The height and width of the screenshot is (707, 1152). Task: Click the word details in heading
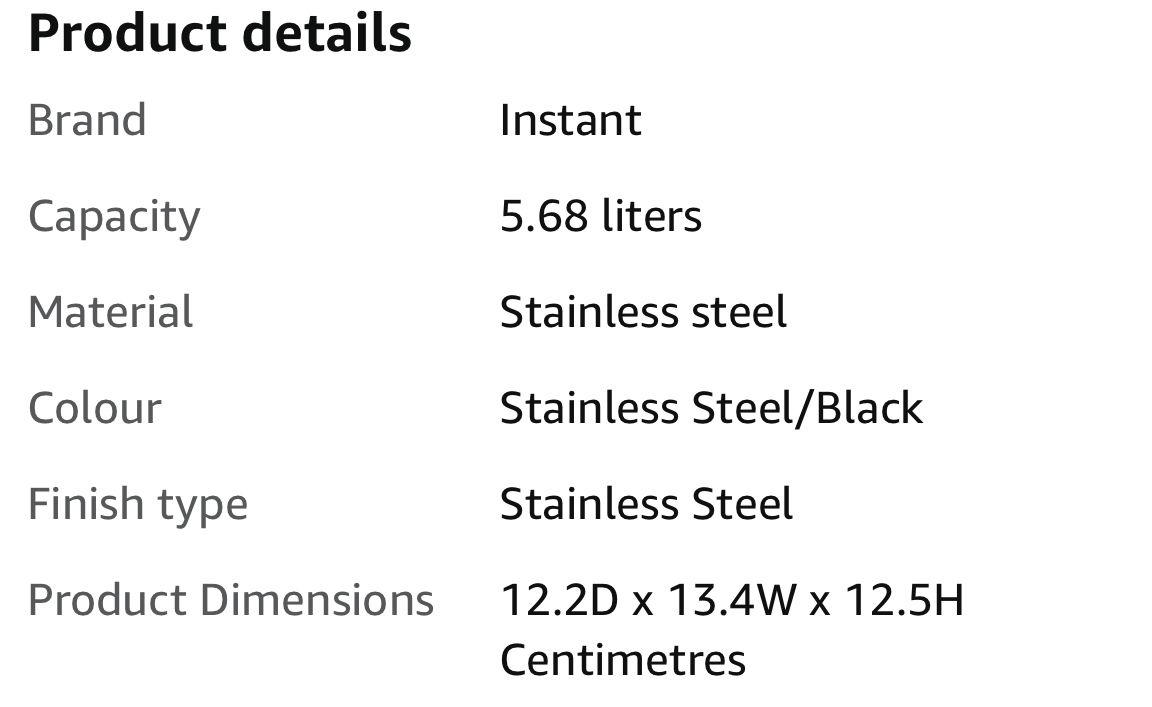[x=327, y=34]
